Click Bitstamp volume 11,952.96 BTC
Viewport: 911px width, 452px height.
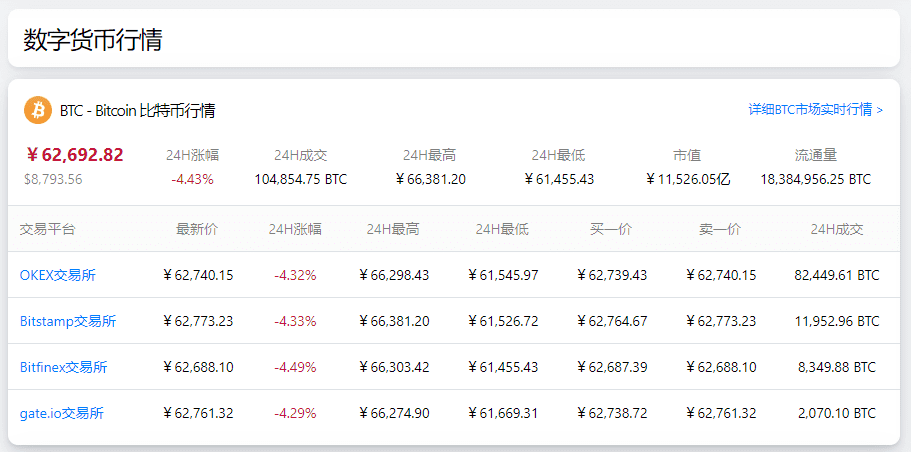click(x=837, y=321)
